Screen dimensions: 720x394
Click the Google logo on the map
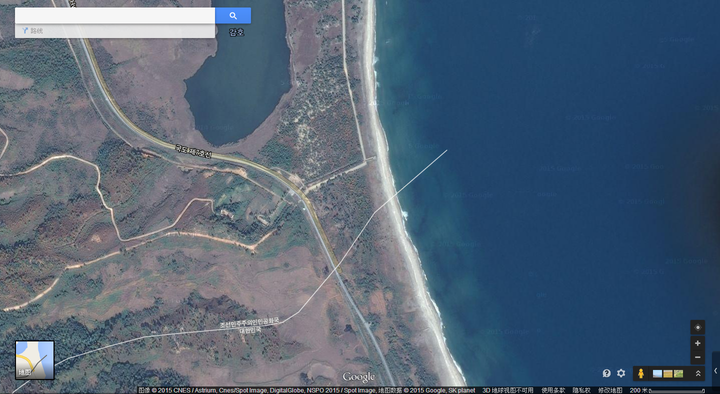pos(359,377)
